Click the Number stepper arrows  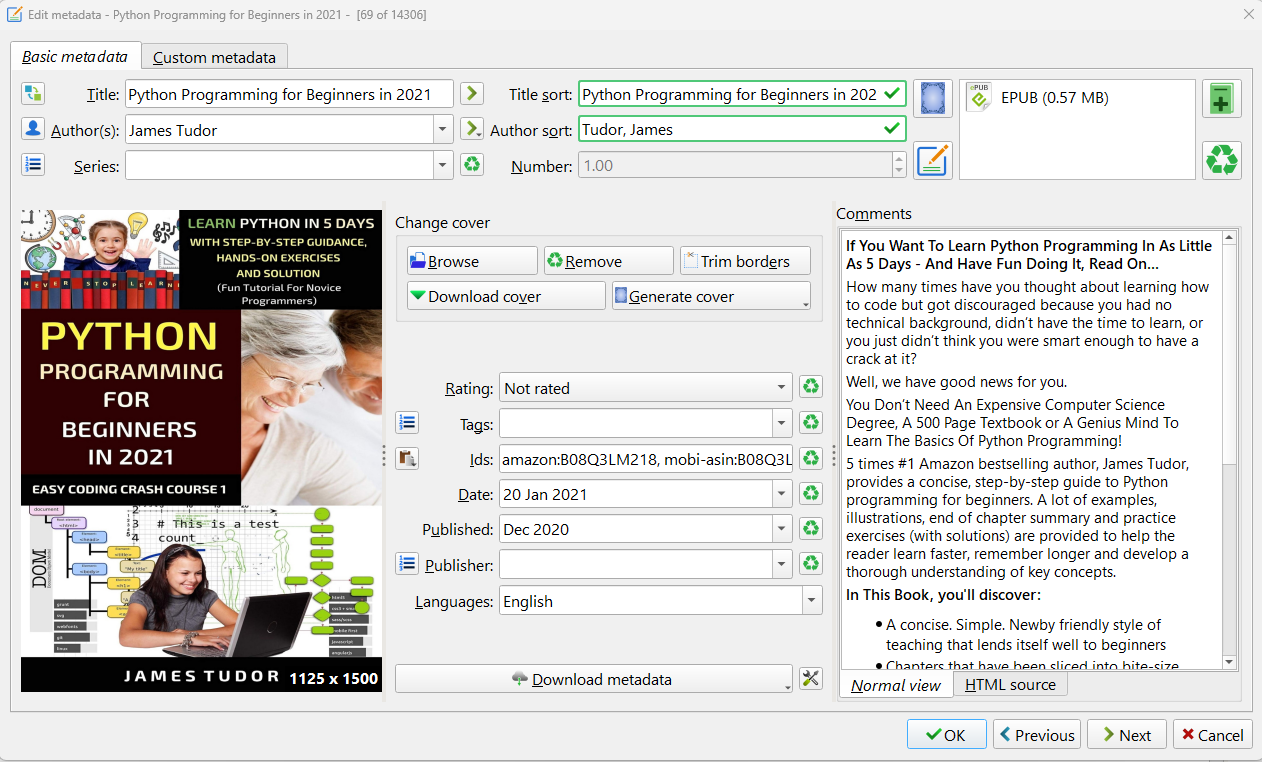(x=899, y=165)
